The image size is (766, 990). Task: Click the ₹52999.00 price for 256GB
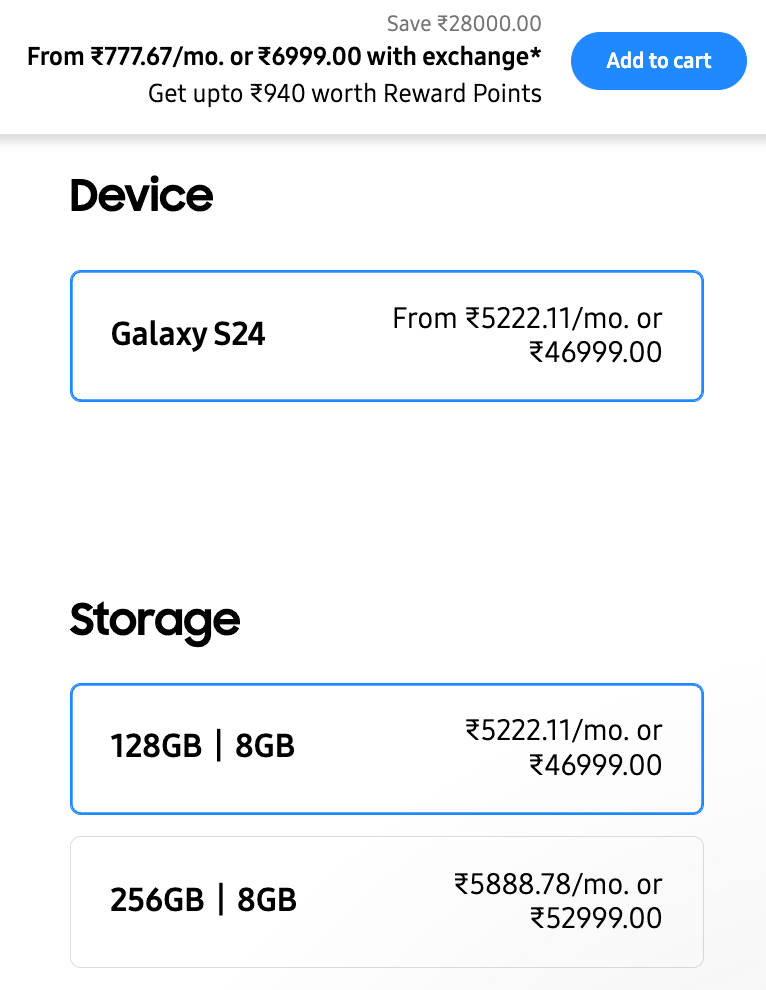click(x=595, y=918)
